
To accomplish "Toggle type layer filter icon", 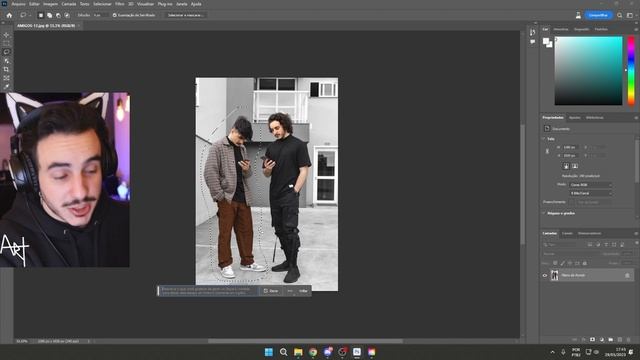I will pos(606,244).
